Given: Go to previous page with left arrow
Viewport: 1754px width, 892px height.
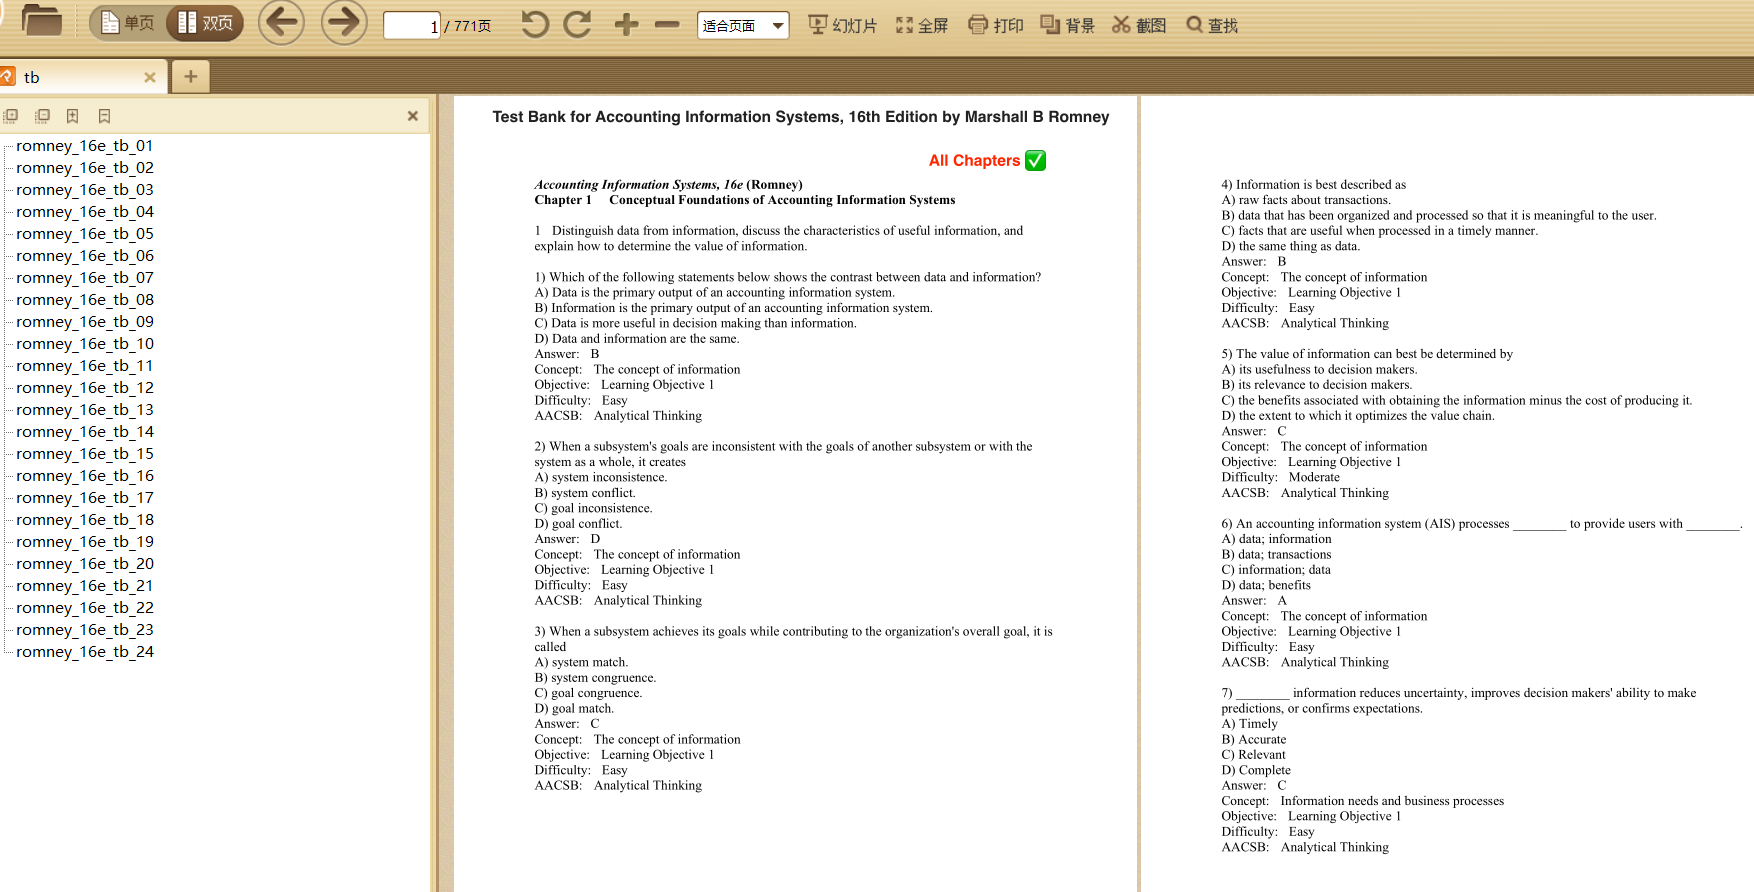Looking at the screenshot, I should [x=282, y=22].
